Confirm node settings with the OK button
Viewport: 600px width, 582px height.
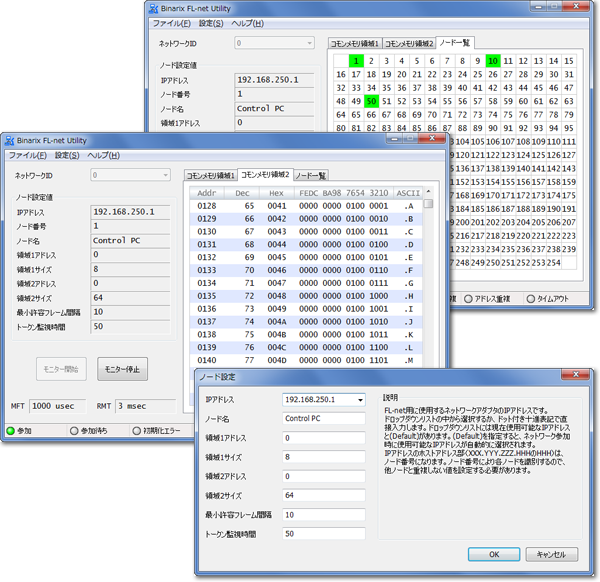(x=493, y=554)
